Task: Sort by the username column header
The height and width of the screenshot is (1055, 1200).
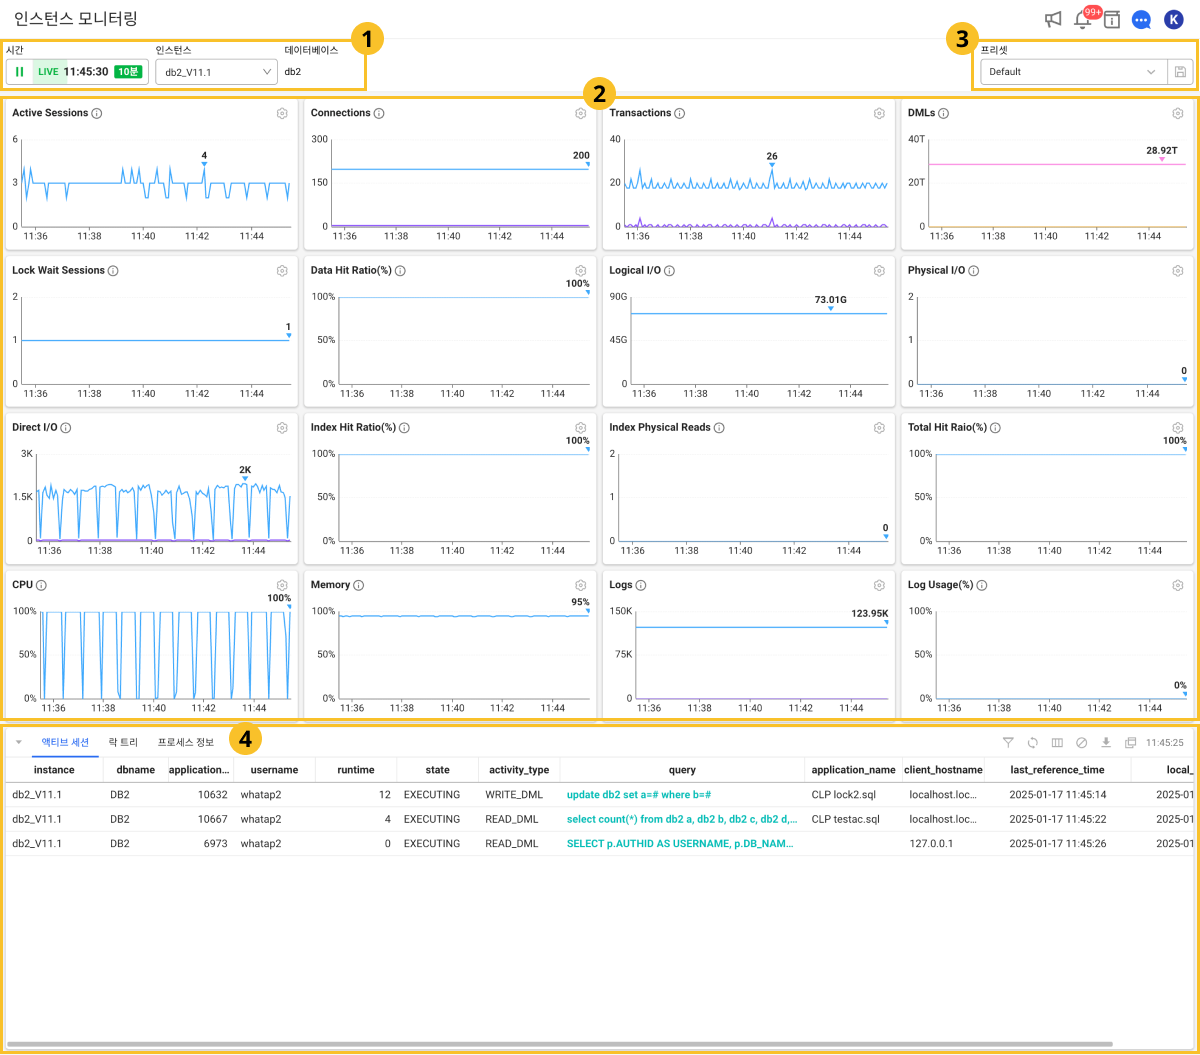Action: click(274, 770)
